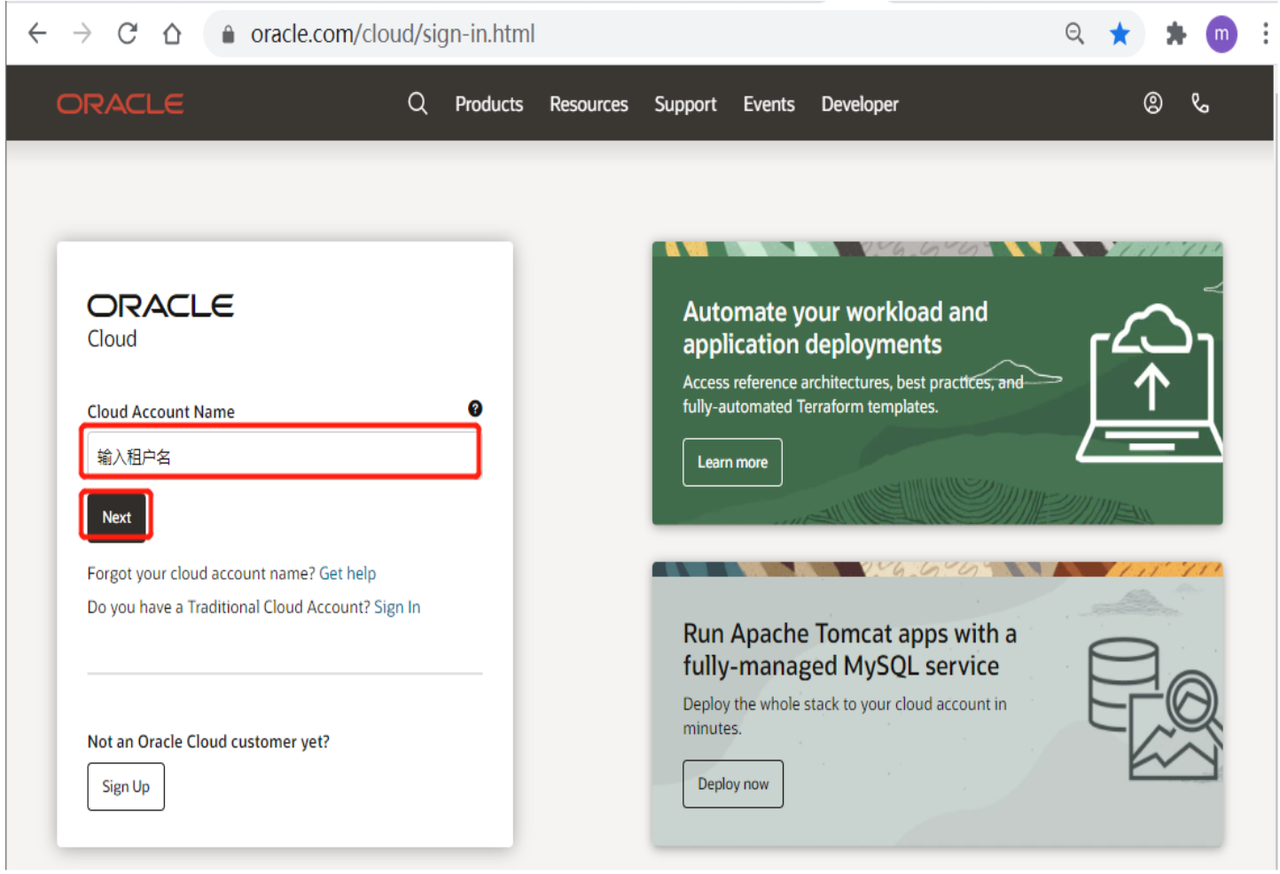
Task: Open the Events menu
Action: (769, 104)
